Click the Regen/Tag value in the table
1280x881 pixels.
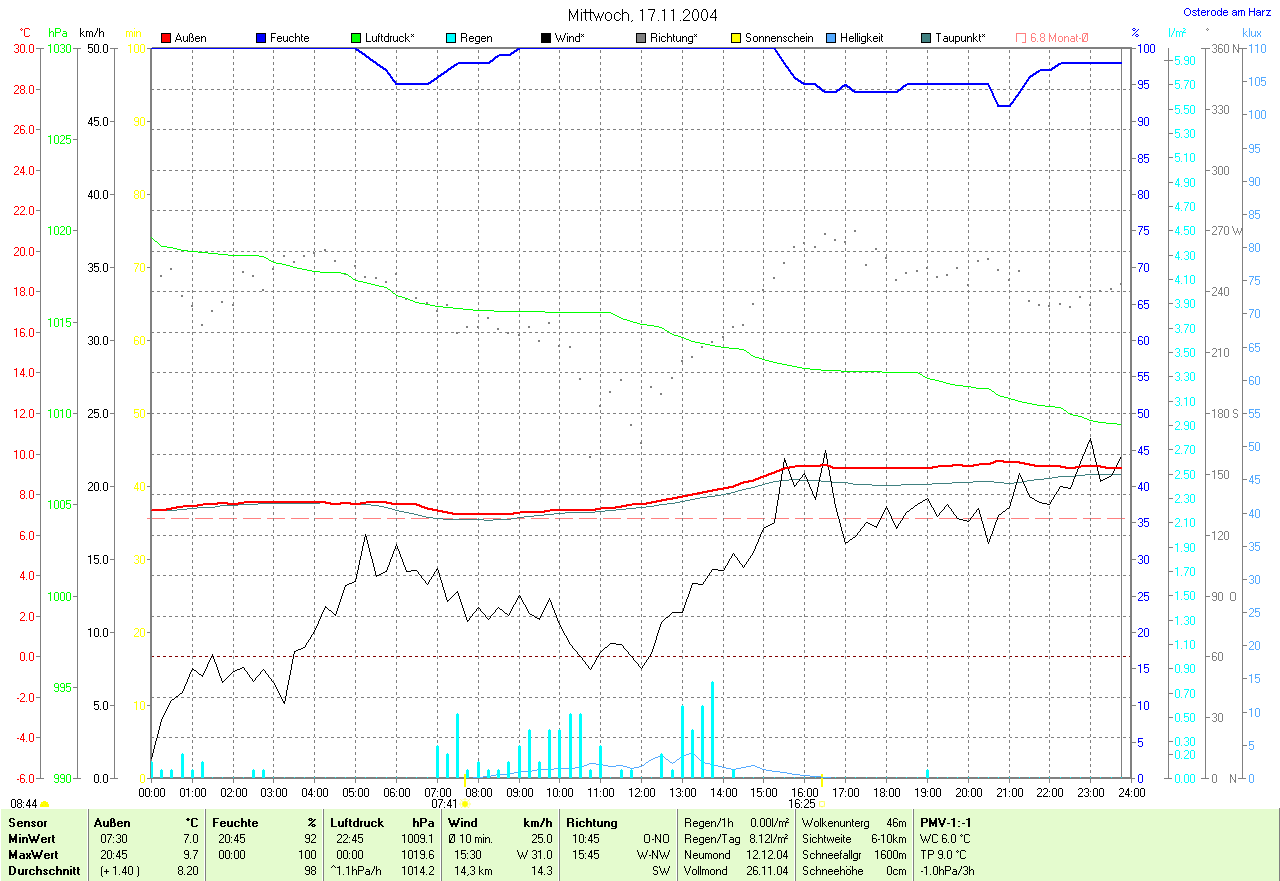click(x=769, y=839)
